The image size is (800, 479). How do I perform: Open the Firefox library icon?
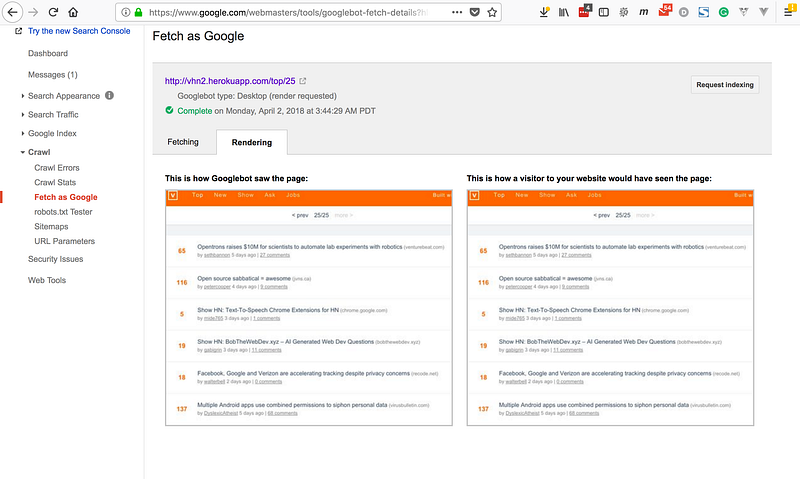click(564, 12)
